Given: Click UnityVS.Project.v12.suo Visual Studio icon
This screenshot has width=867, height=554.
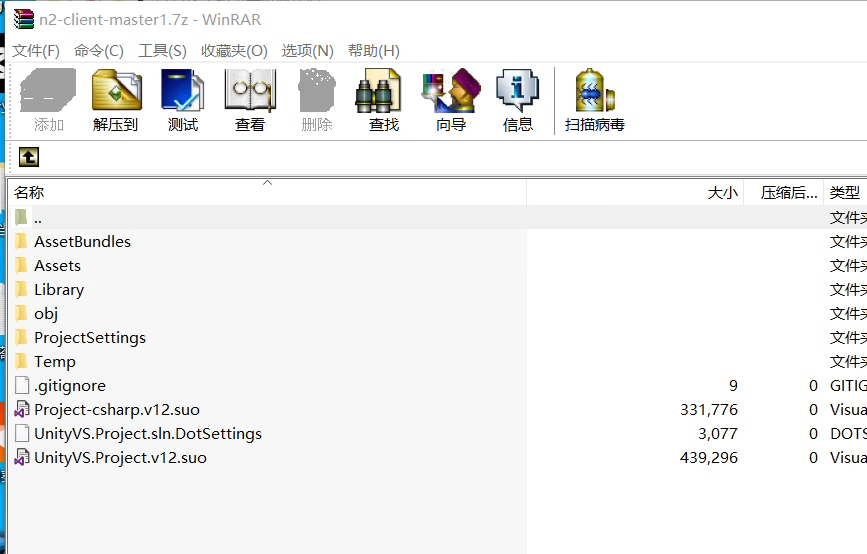Looking at the screenshot, I should click(x=22, y=457).
